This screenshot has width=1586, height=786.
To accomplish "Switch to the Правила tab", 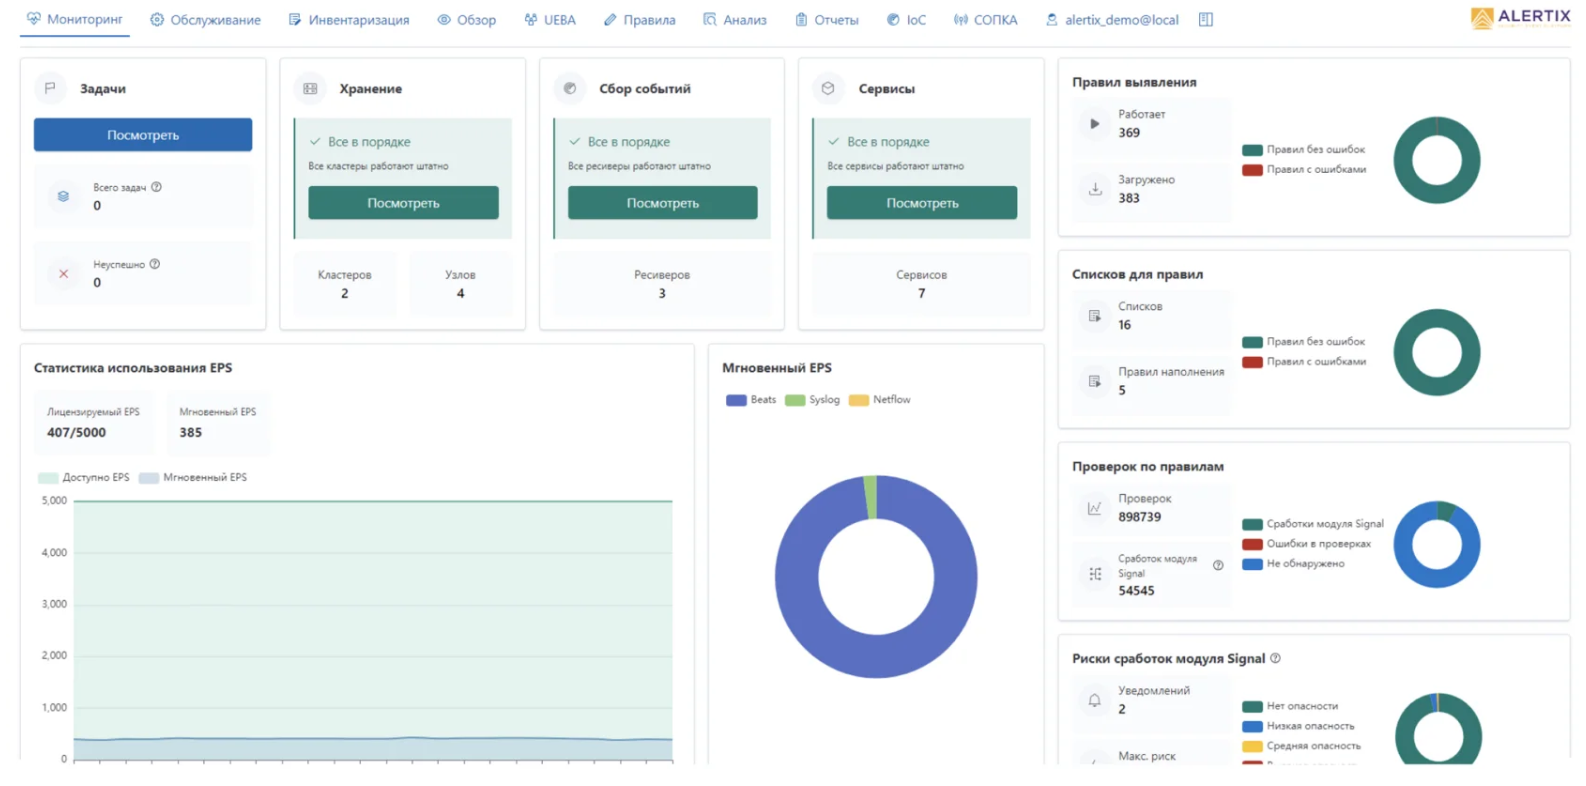I will [640, 20].
